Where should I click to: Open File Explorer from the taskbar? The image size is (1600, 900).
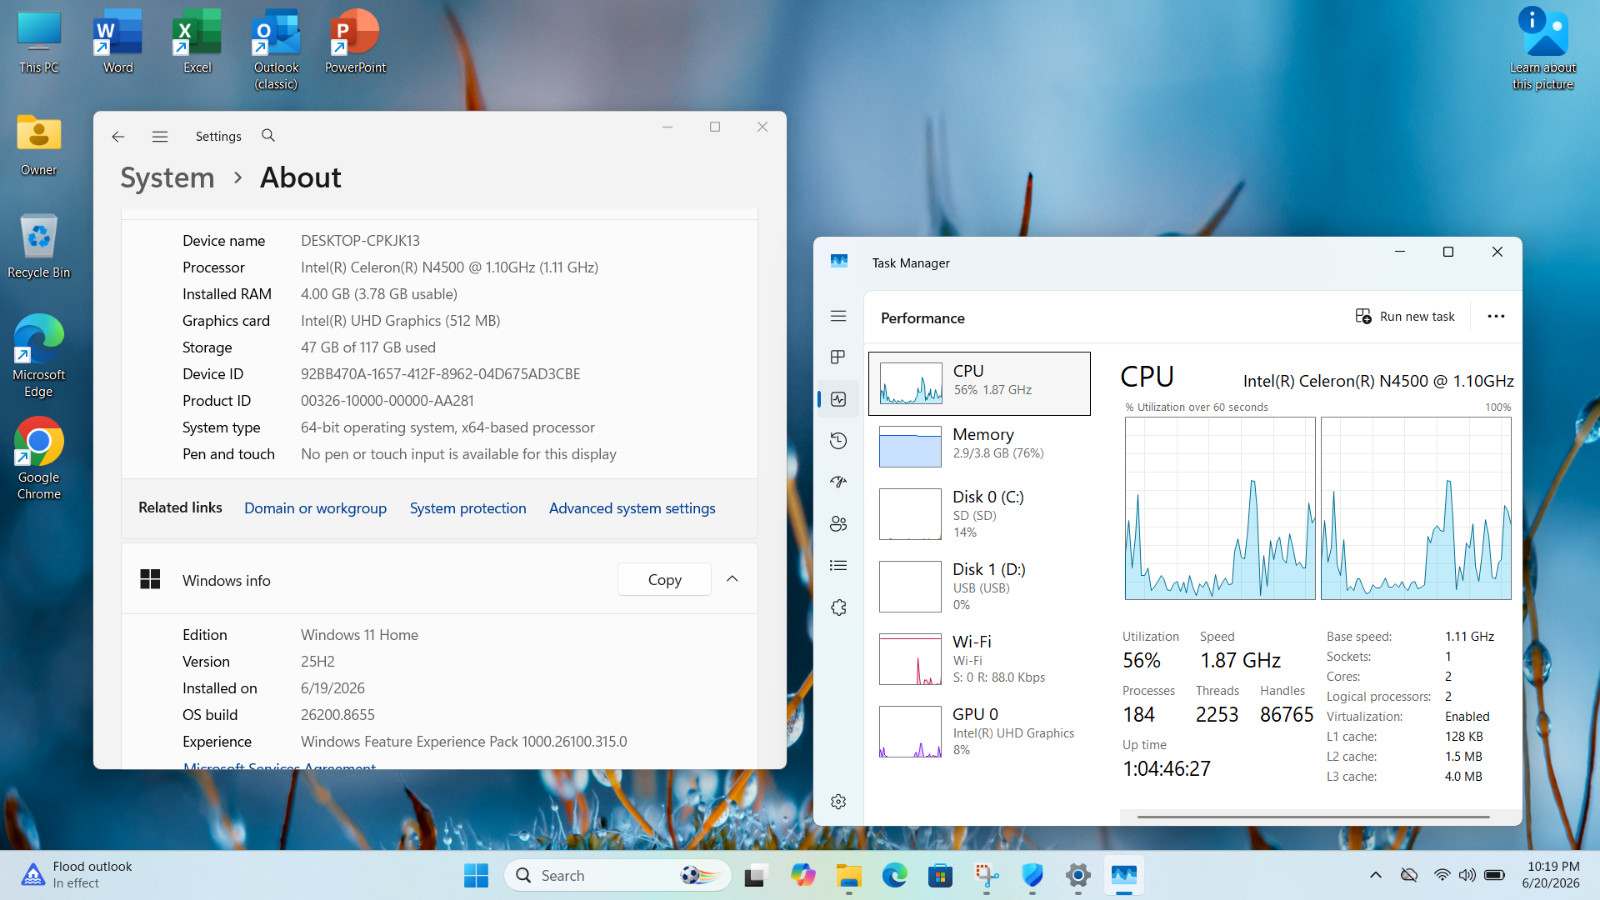[849, 876]
